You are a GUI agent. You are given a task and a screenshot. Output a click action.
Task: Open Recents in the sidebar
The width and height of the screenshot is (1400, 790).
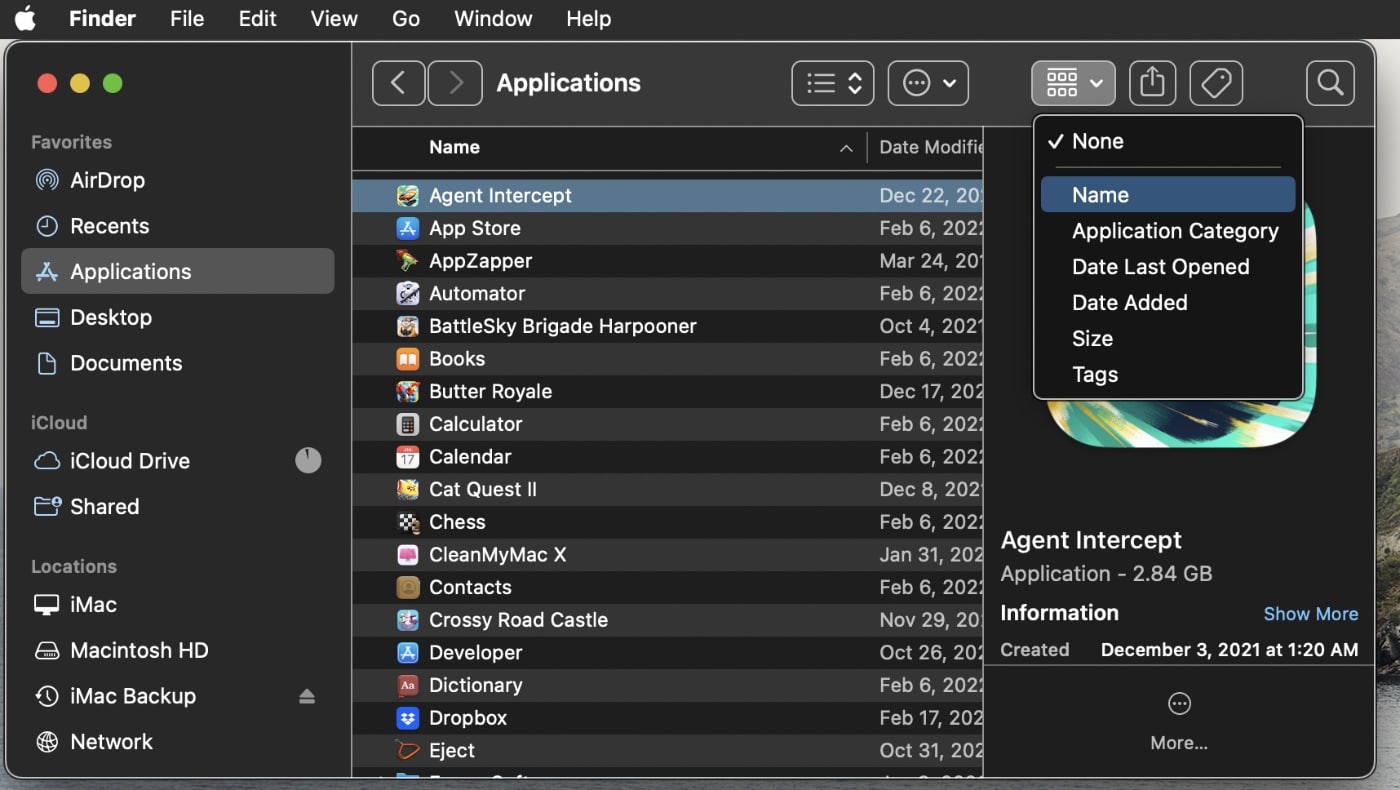[178, 226]
